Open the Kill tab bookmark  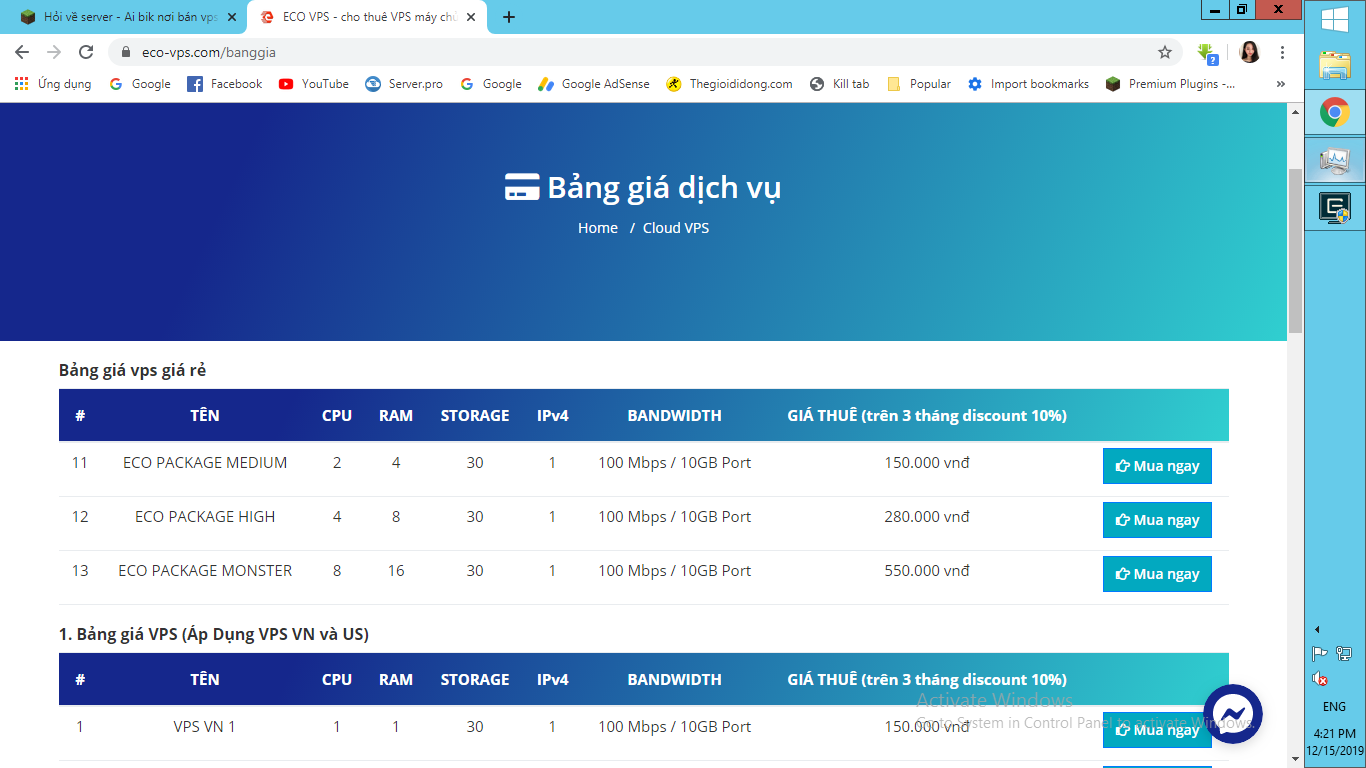click(840, 84)
